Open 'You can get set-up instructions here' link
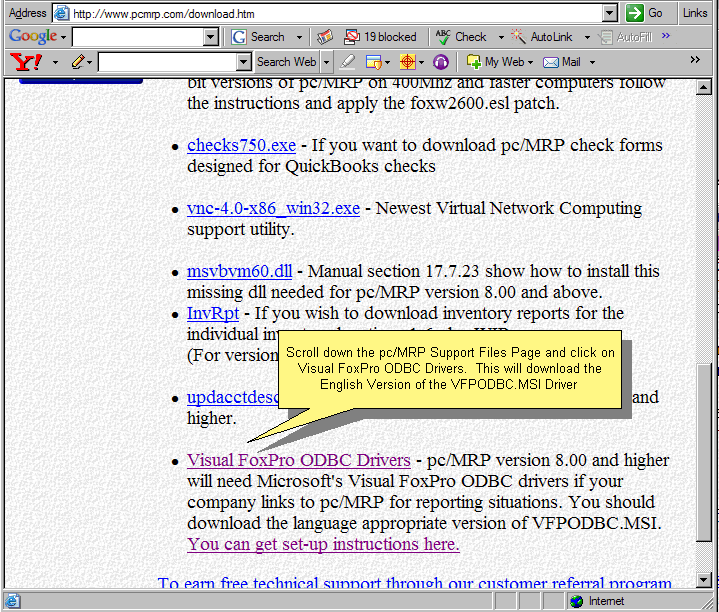Screen dimensions: 719x612 pos(323,544)
